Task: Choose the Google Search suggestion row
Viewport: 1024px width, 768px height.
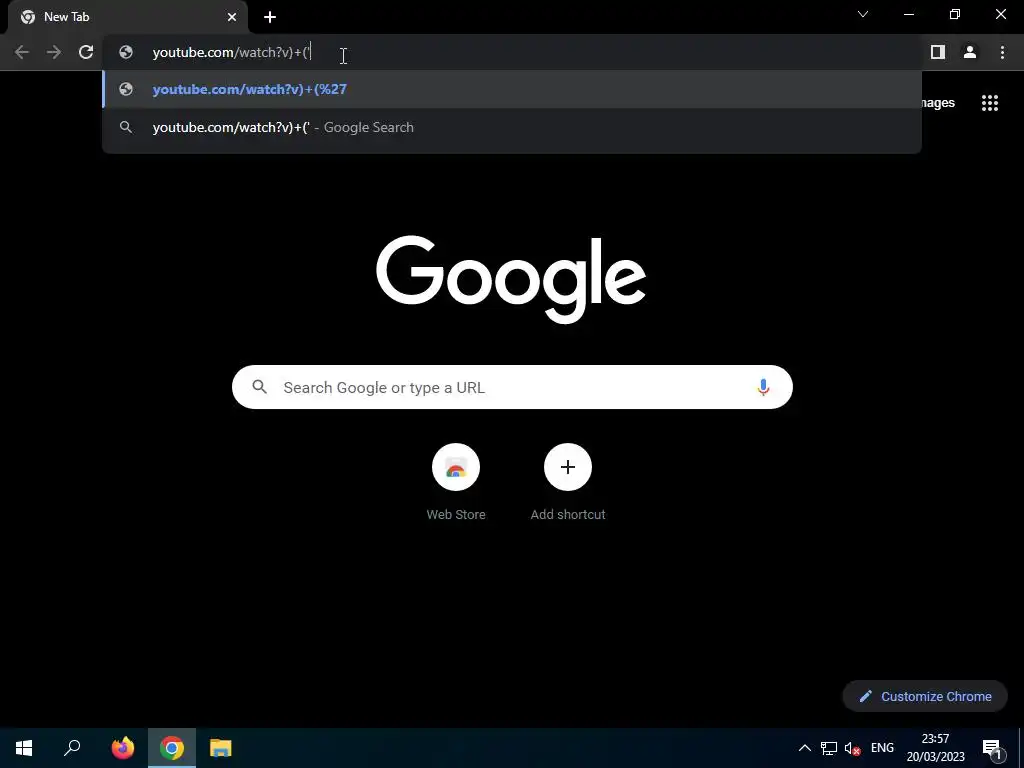Action: click(512, 127)
